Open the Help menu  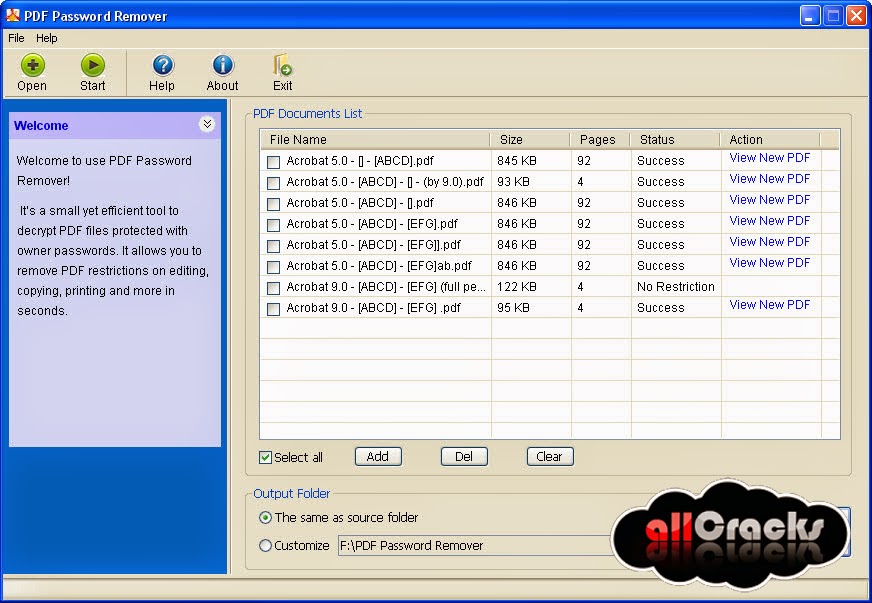(x=47, y=38)
